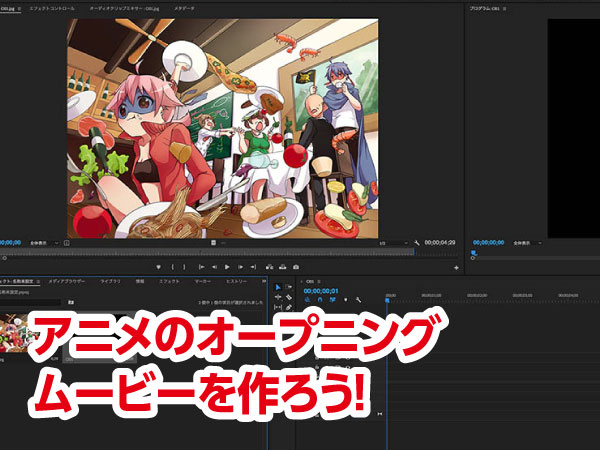Click Project panel find icon beside search
The height and width of the screenshot is (450, 600).
coord(71,302)
